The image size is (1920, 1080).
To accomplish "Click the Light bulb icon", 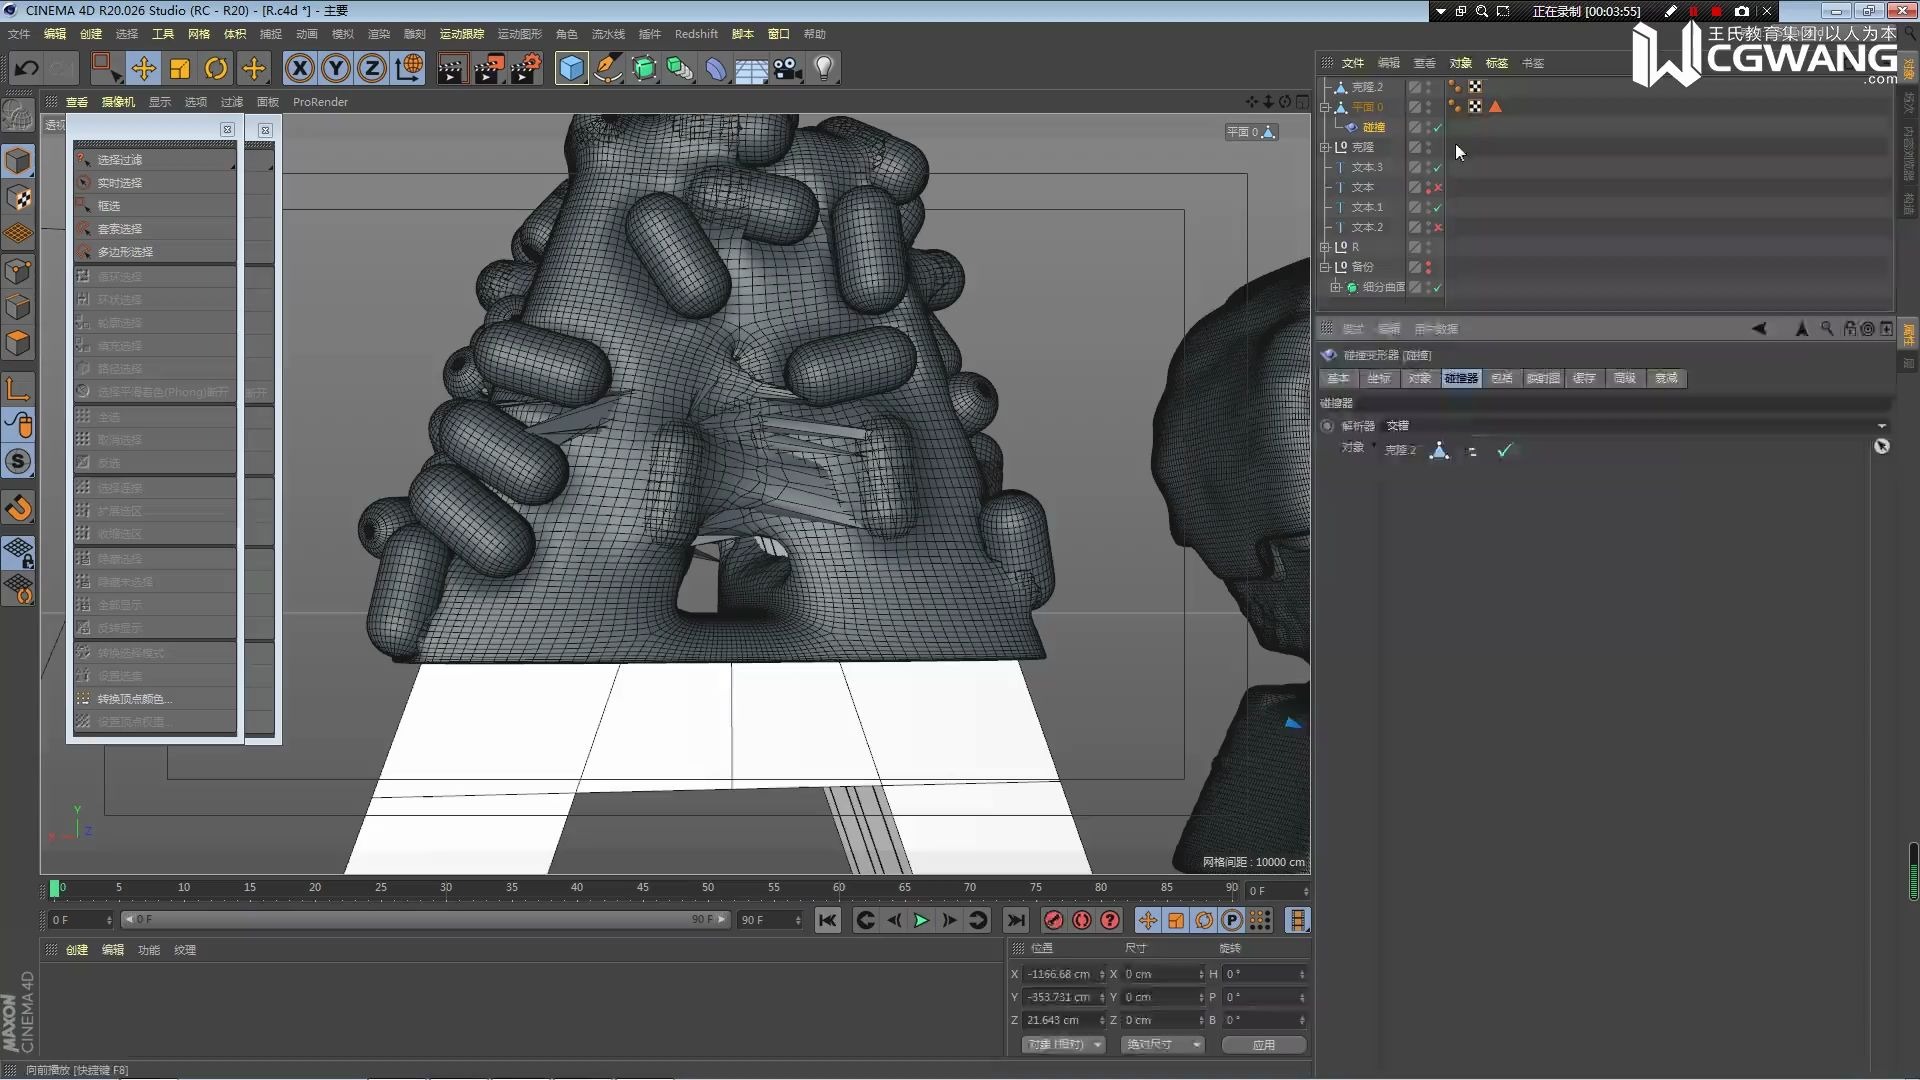I will coord(824,69).
